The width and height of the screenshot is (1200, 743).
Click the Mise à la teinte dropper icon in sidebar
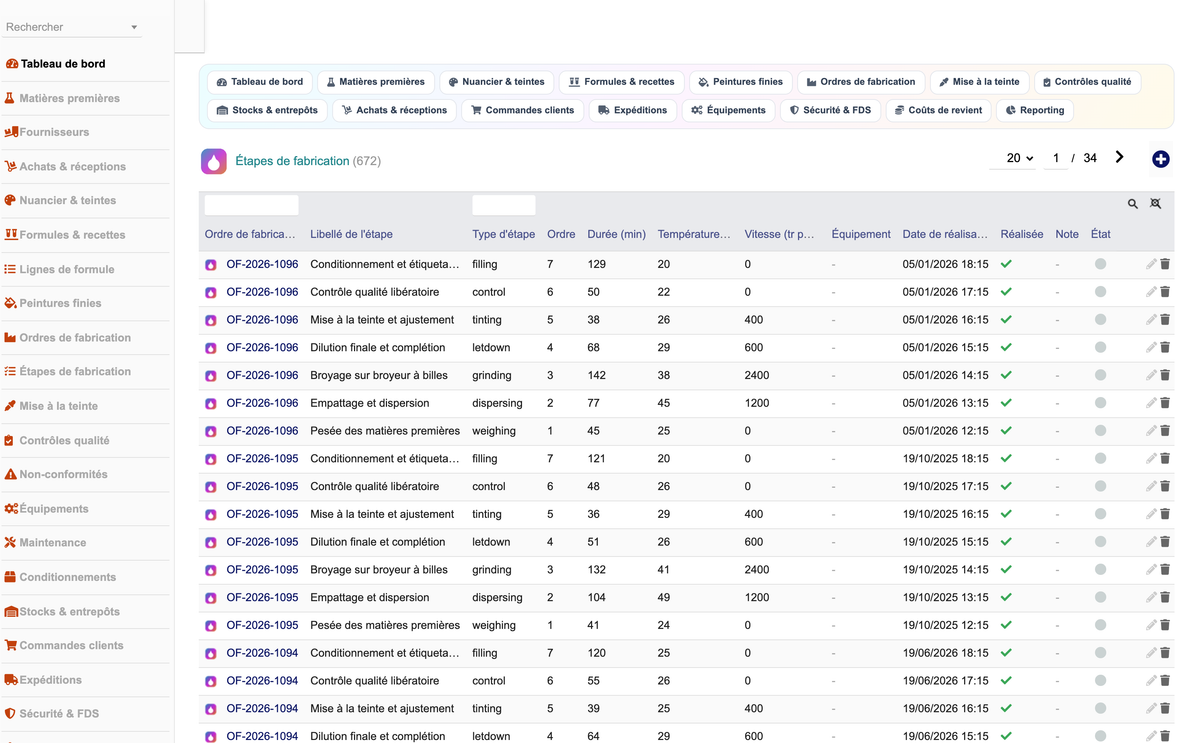tap(10, 406)
